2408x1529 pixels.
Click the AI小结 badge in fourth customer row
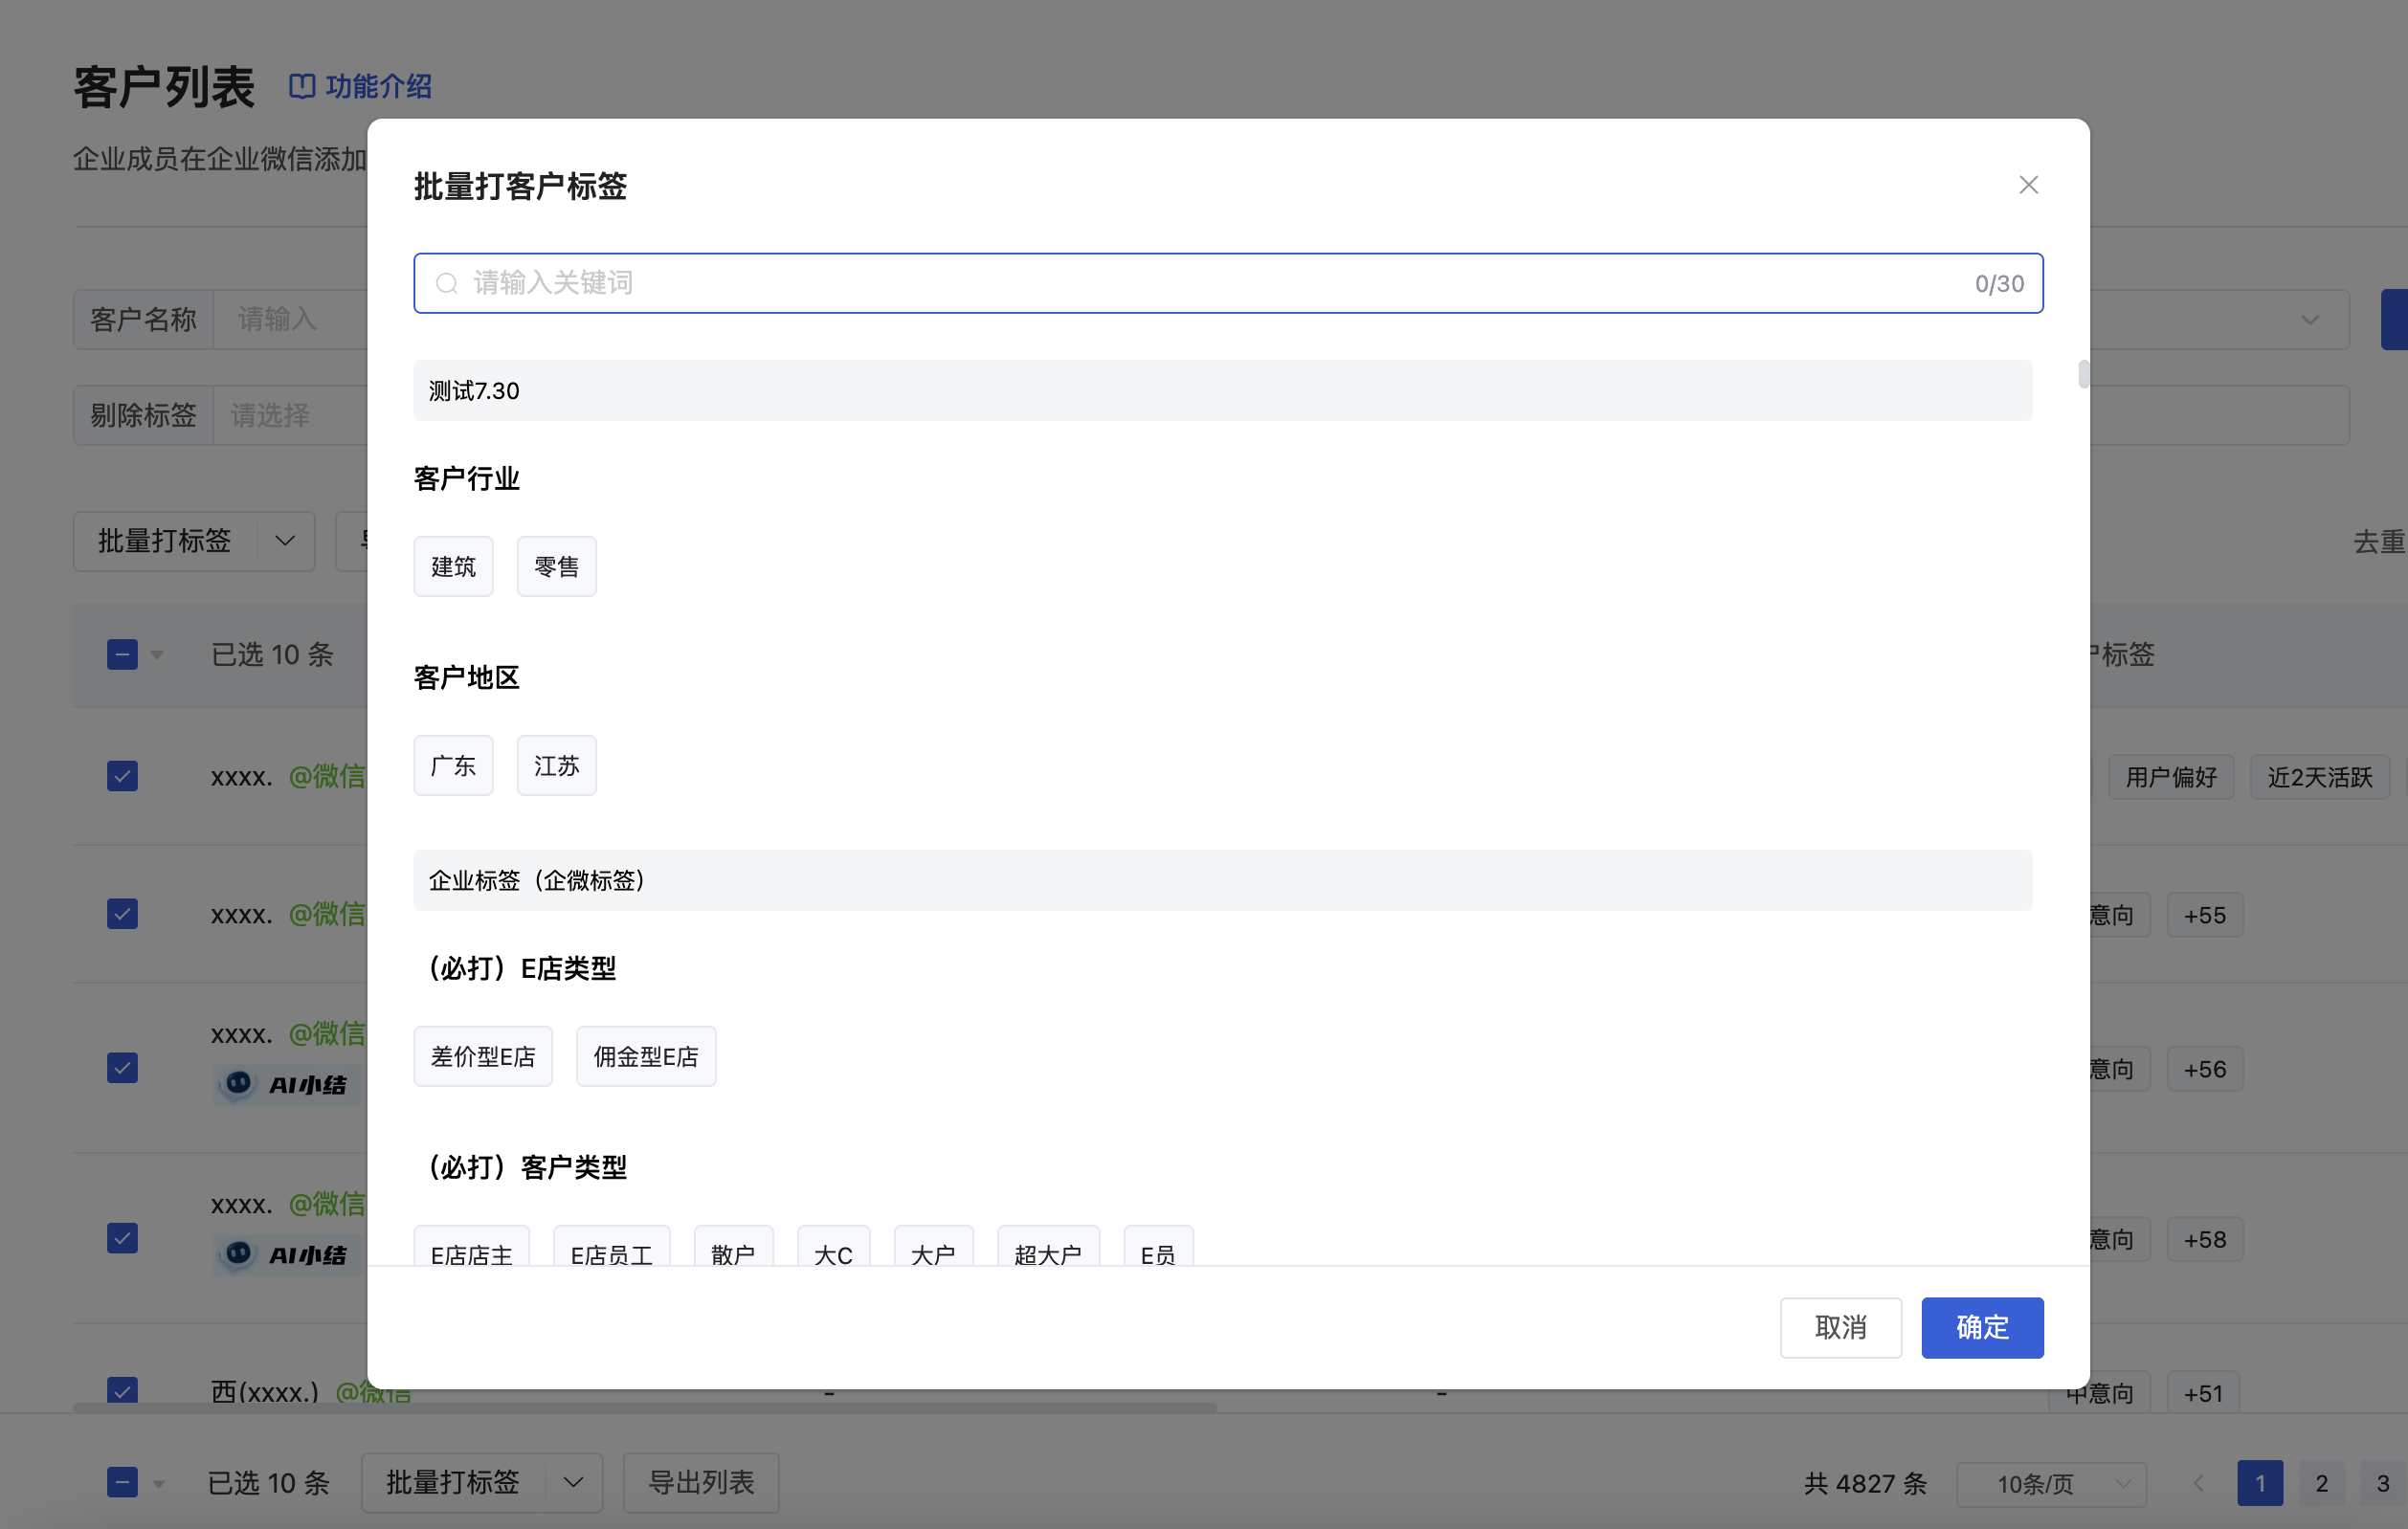point(289,1254)
